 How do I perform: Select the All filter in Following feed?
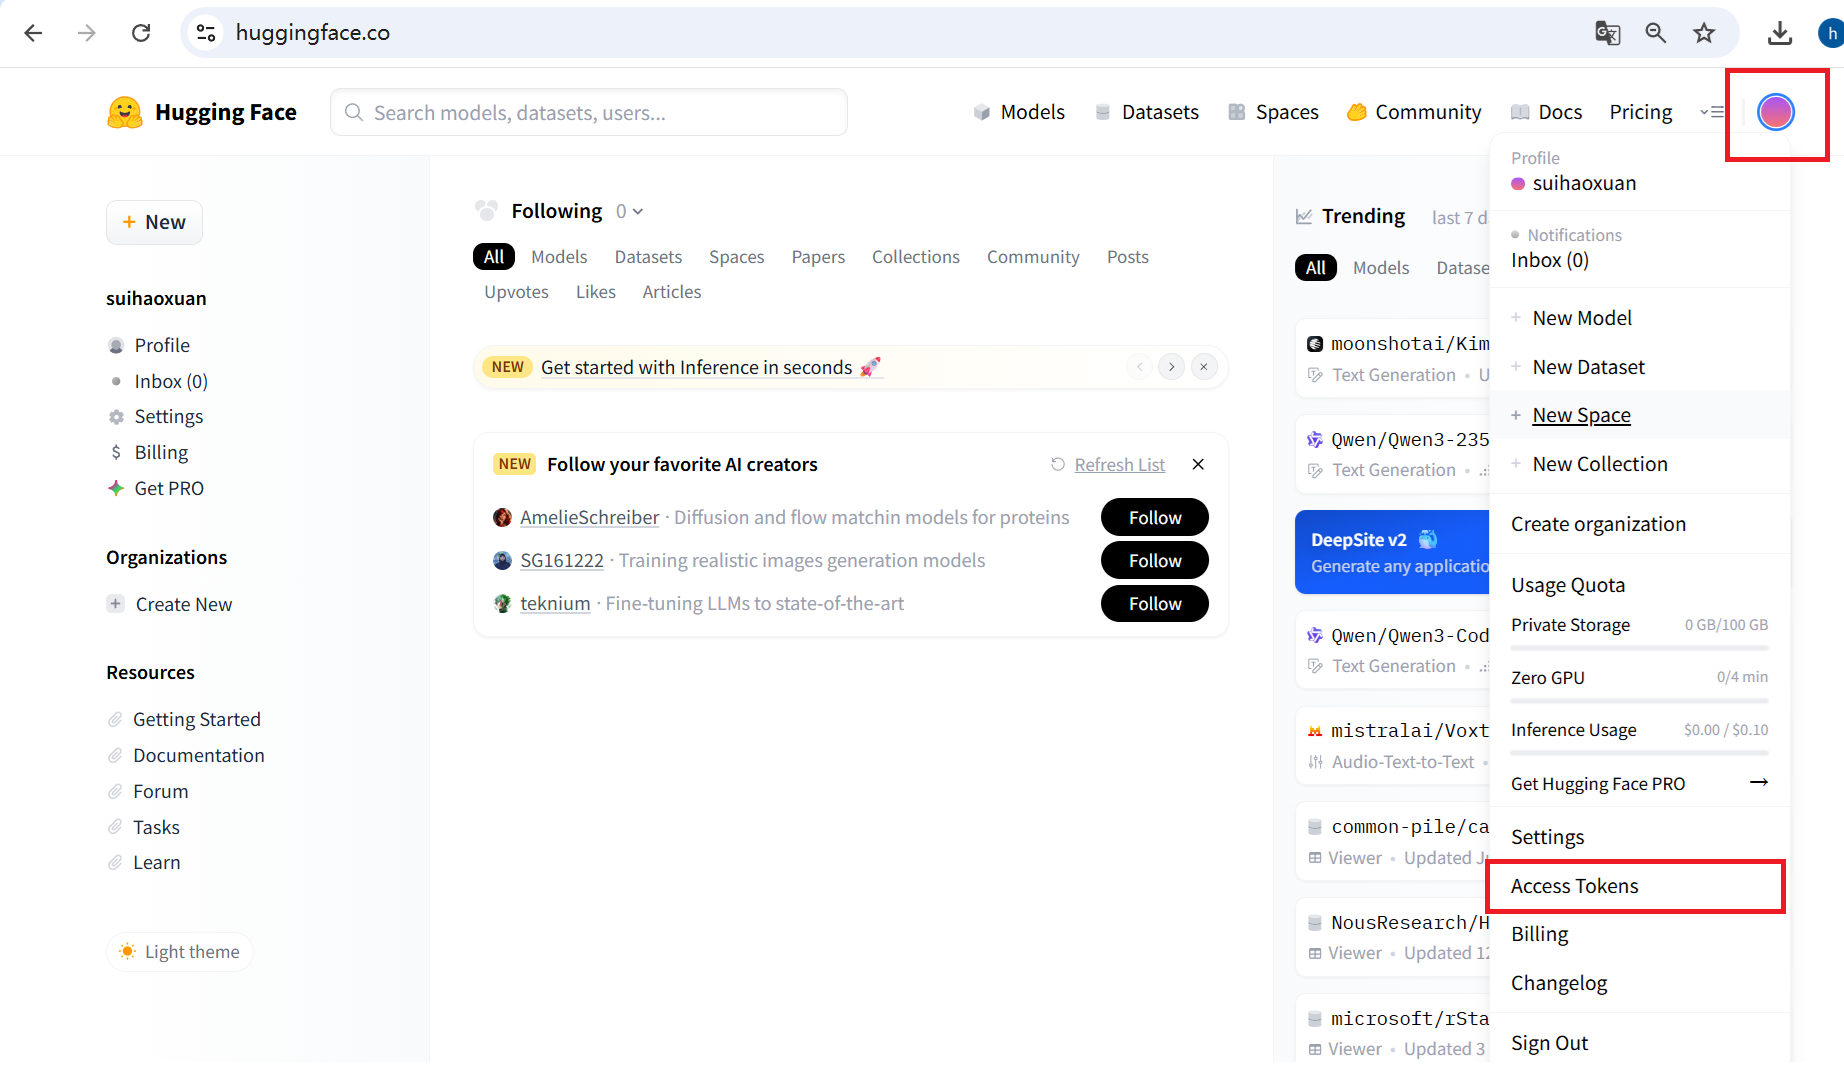[x=494, y=257]
